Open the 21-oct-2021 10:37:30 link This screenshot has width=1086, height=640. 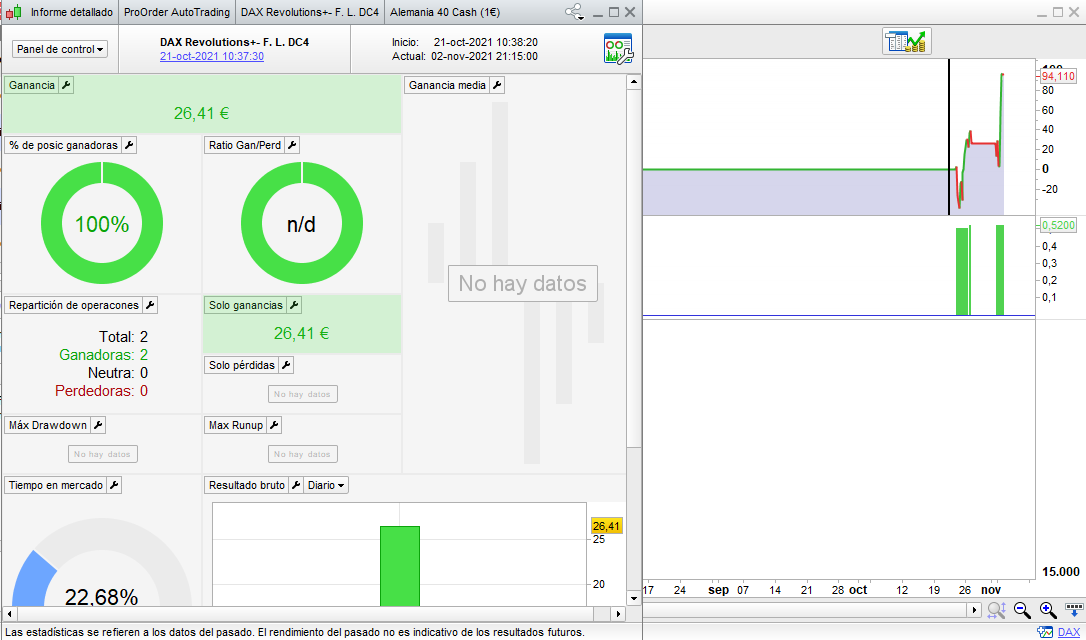(x=212, y=57)
